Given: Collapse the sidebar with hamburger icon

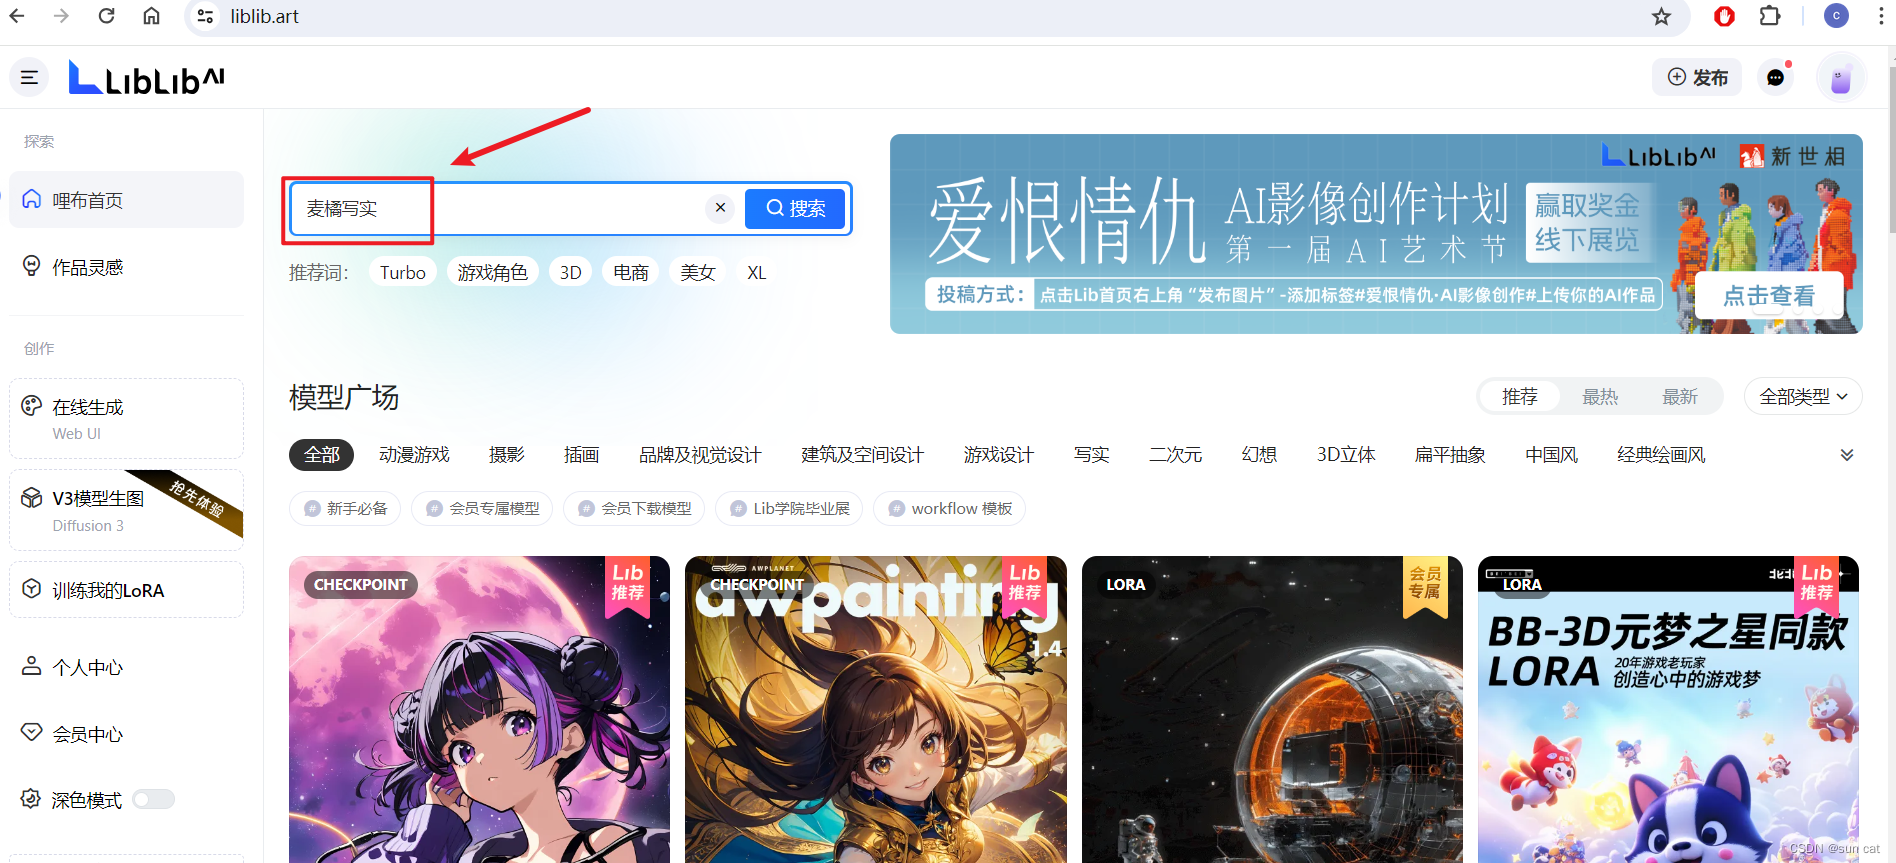Looking at the screenshot, I should (29, 77).
